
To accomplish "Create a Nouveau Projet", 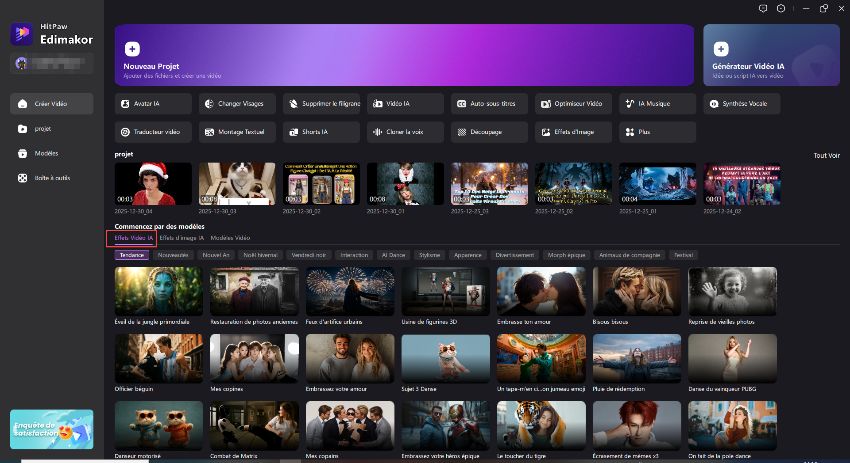I will point(405,55).
